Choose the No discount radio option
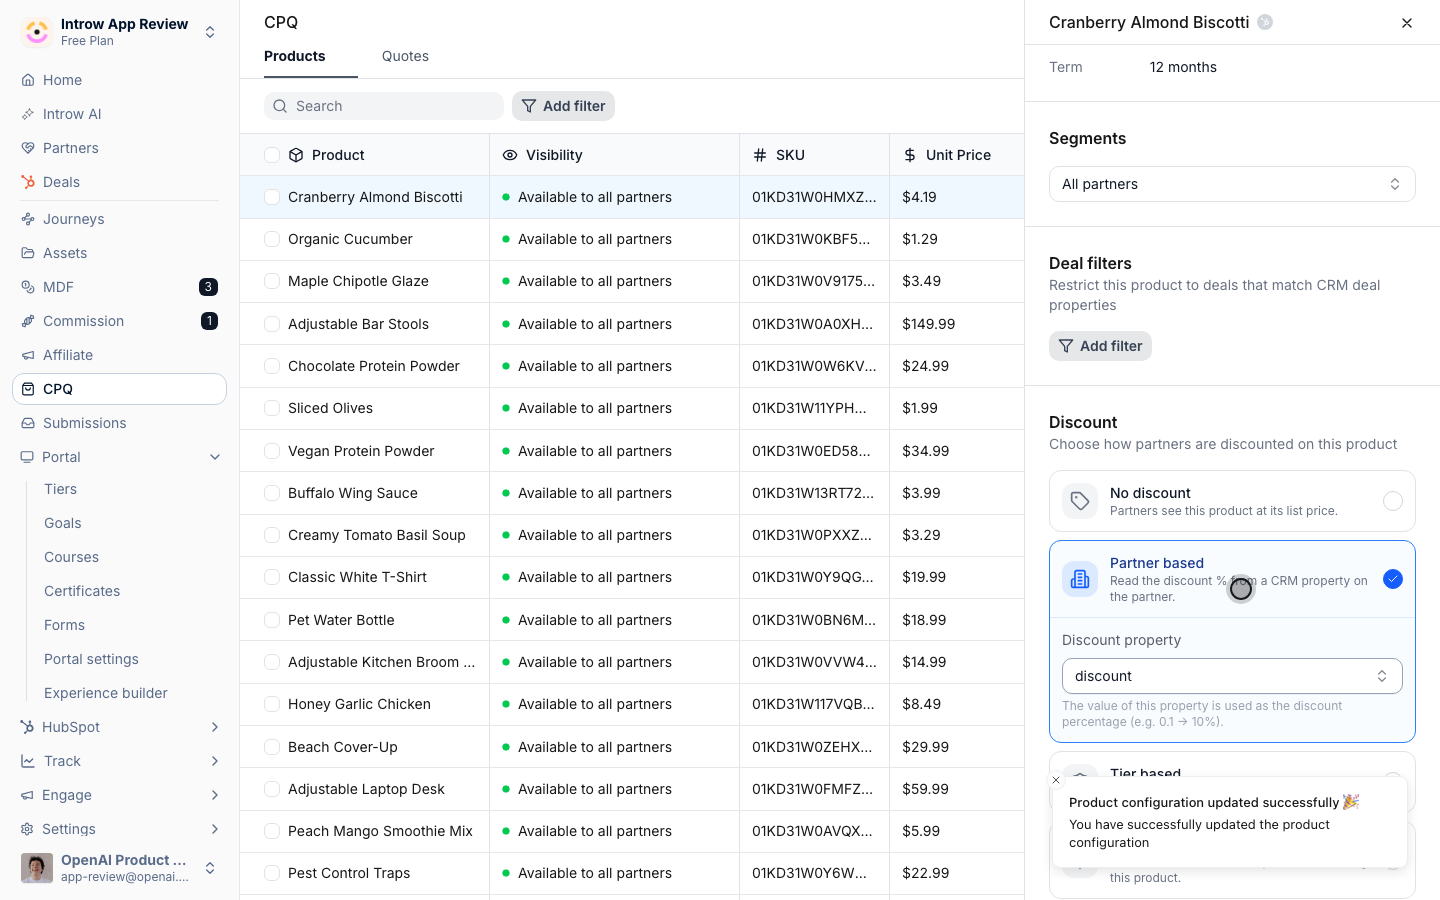The image size is (1440, 900). coord(1393,501)
